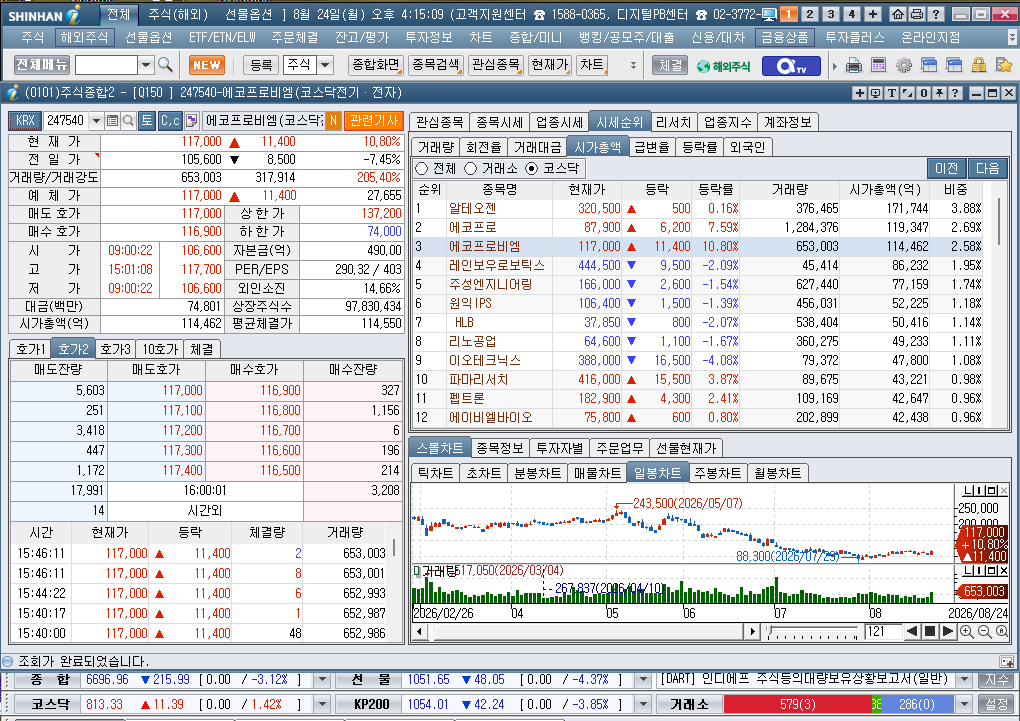The image size is (1020, 721).
Task: Switch to screen page 2 button
Action: (x=810, y=14)
